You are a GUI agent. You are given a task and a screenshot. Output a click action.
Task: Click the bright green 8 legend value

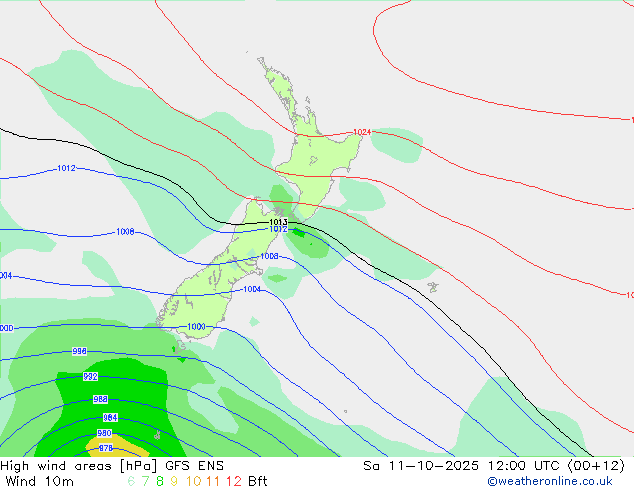coord(160,481)
